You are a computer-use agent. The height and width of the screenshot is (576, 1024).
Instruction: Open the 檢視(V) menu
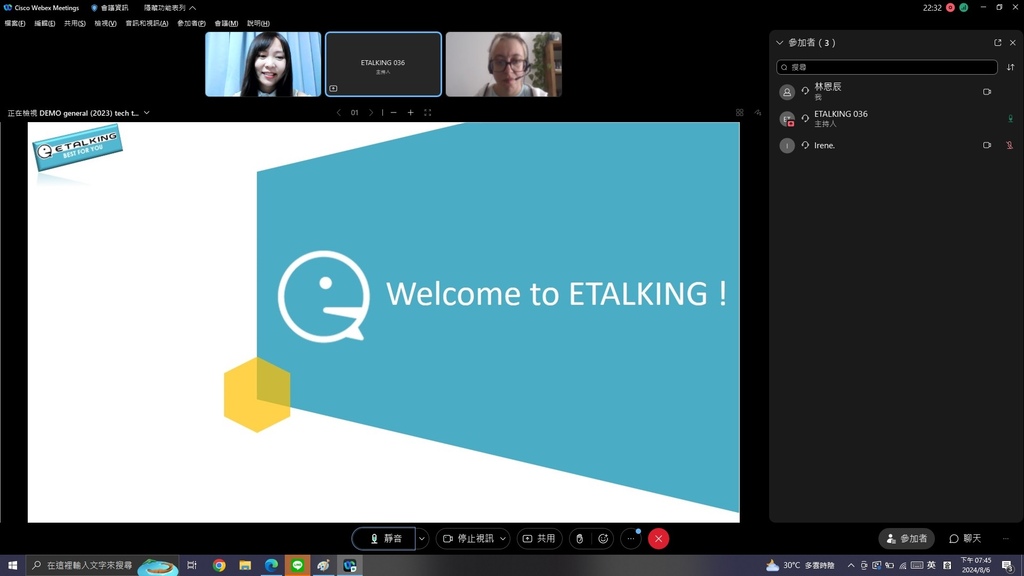(x=105, y=24)
